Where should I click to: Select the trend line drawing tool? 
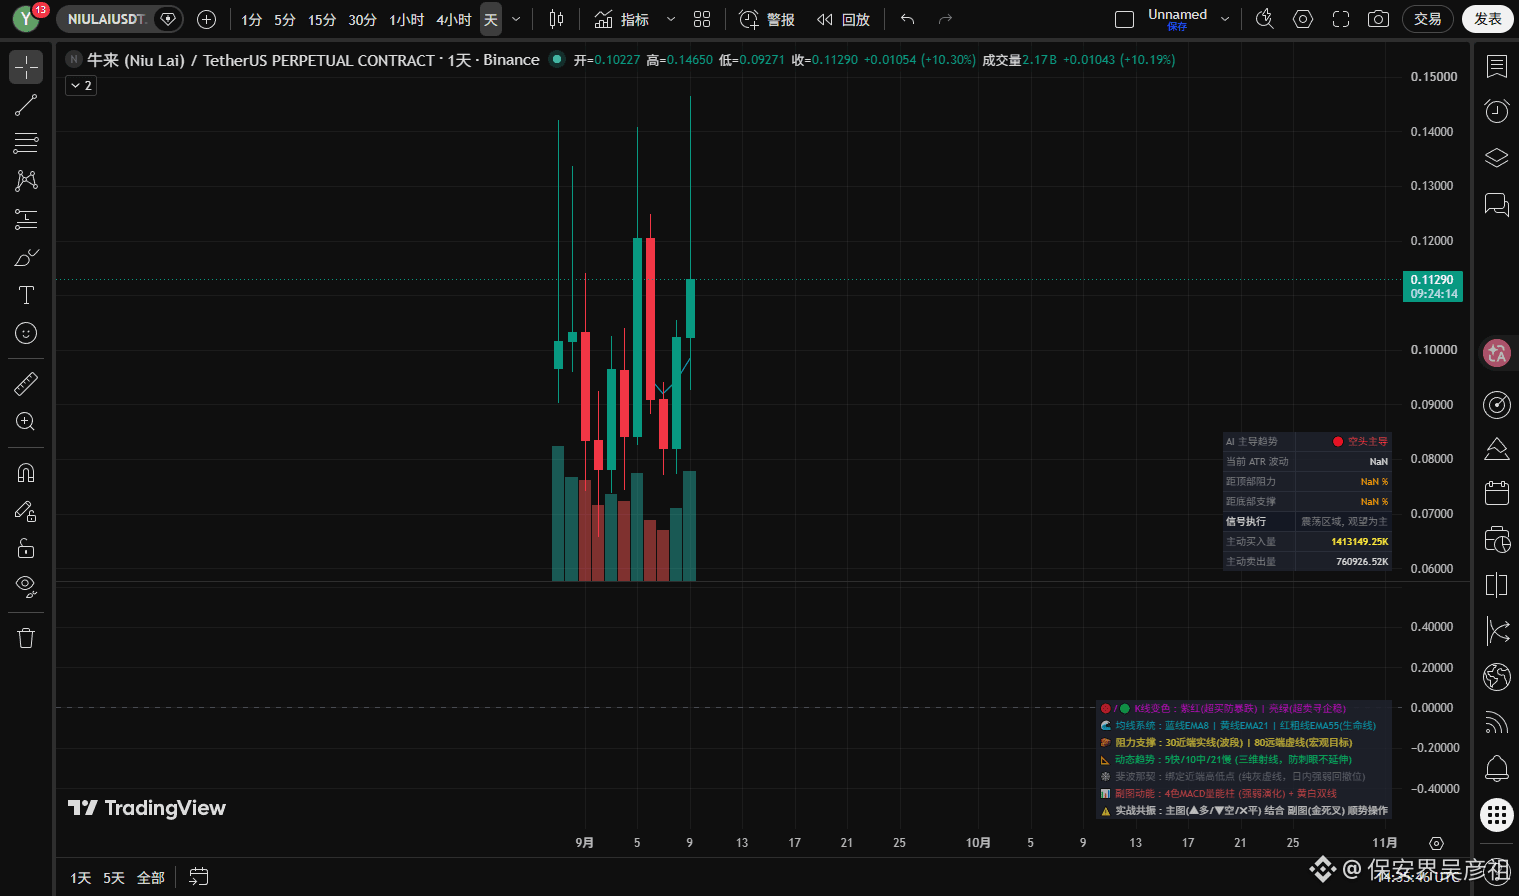tap(26, 105)
